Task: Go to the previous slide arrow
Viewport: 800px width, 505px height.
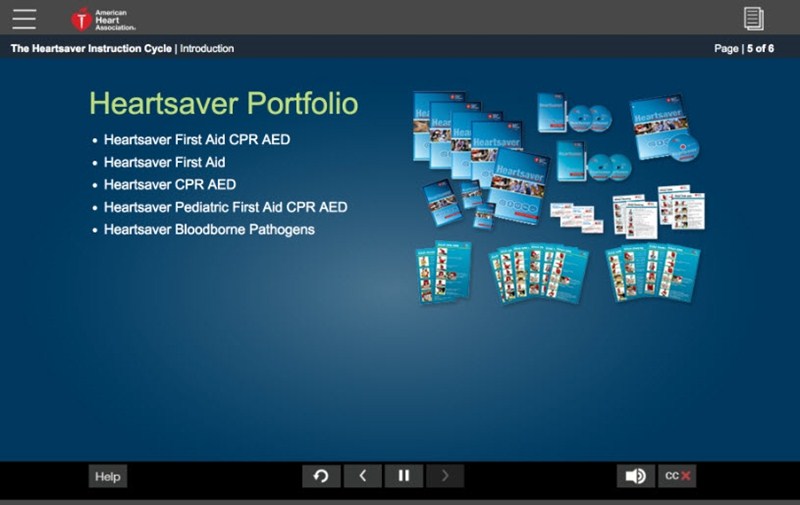Action: 362,476
